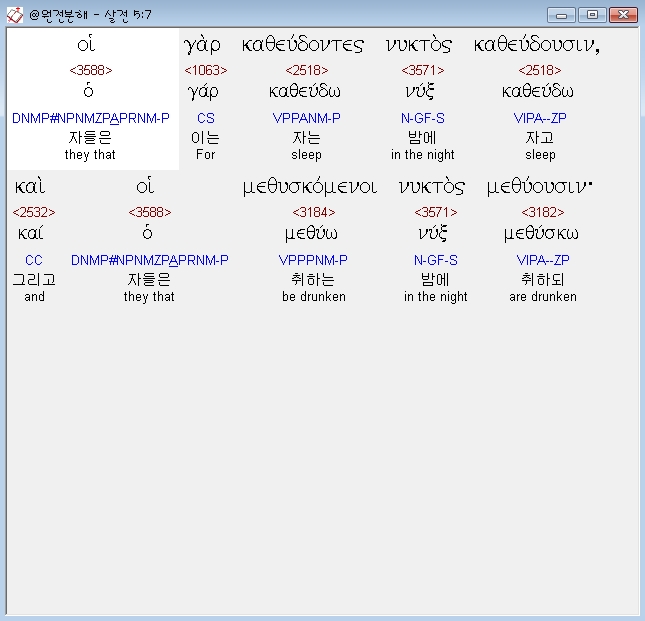The image size is (645, 621).
Task: Click the English gloss and
Action: tap(35, 297)
